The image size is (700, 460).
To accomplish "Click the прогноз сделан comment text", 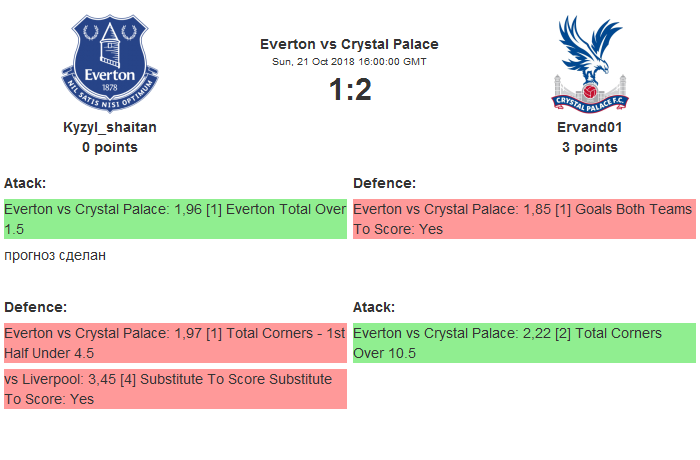I will click(55, 255).
